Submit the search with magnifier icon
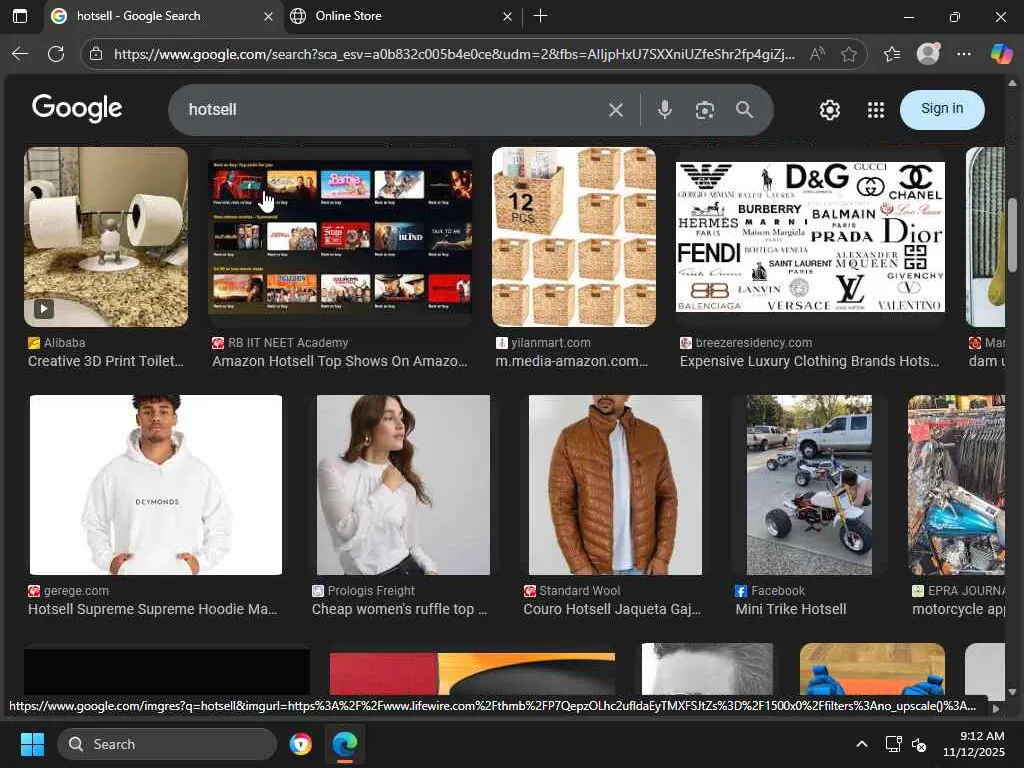Viewport: 1024px width, 768px height. pyautogui.click(x=744, y=110)
